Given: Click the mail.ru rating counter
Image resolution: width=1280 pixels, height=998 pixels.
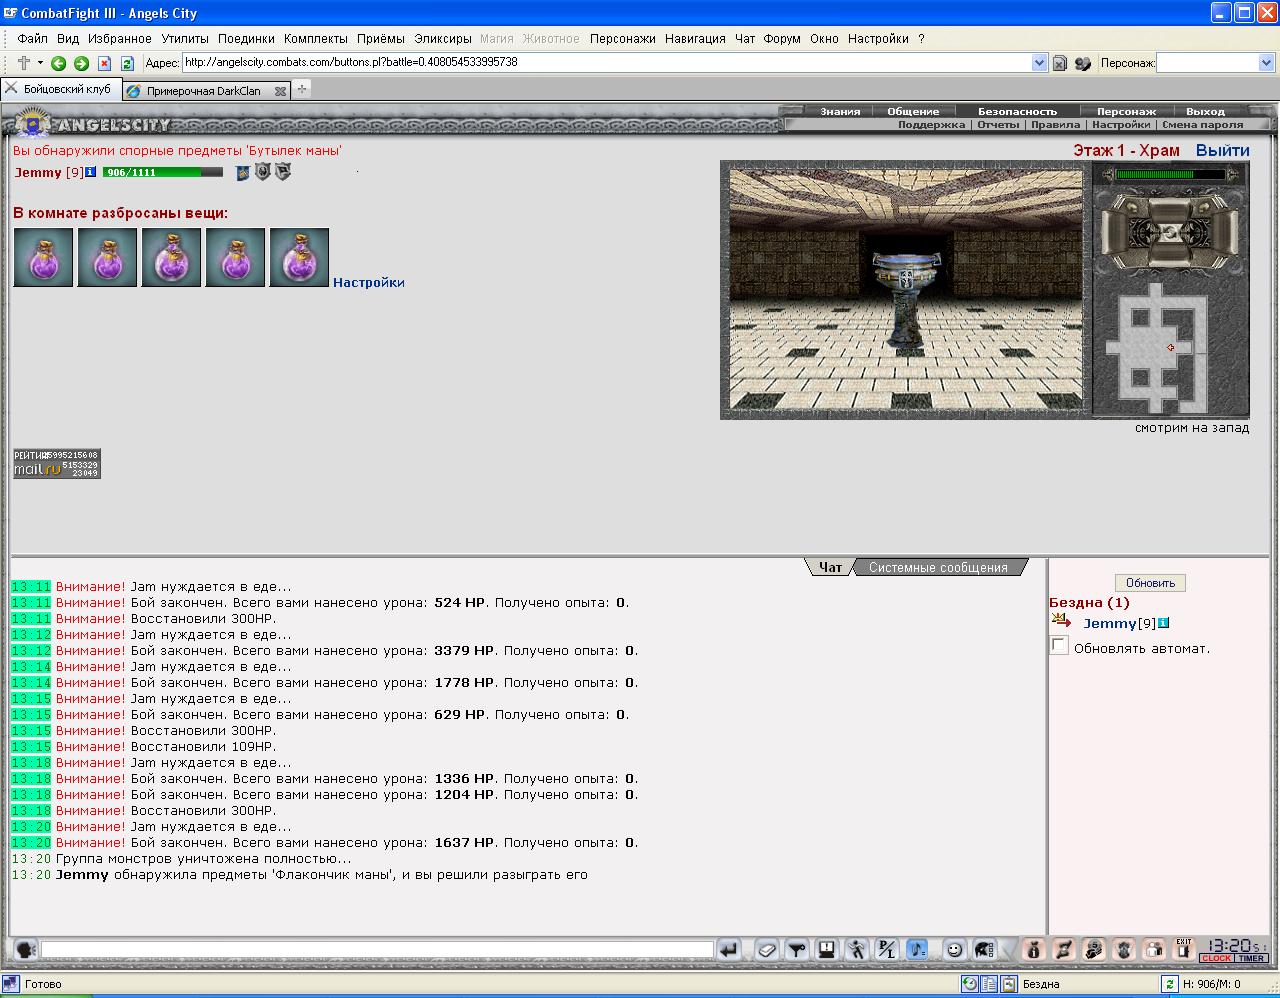Looking at the screenshot, I should [x=57, y=463].
